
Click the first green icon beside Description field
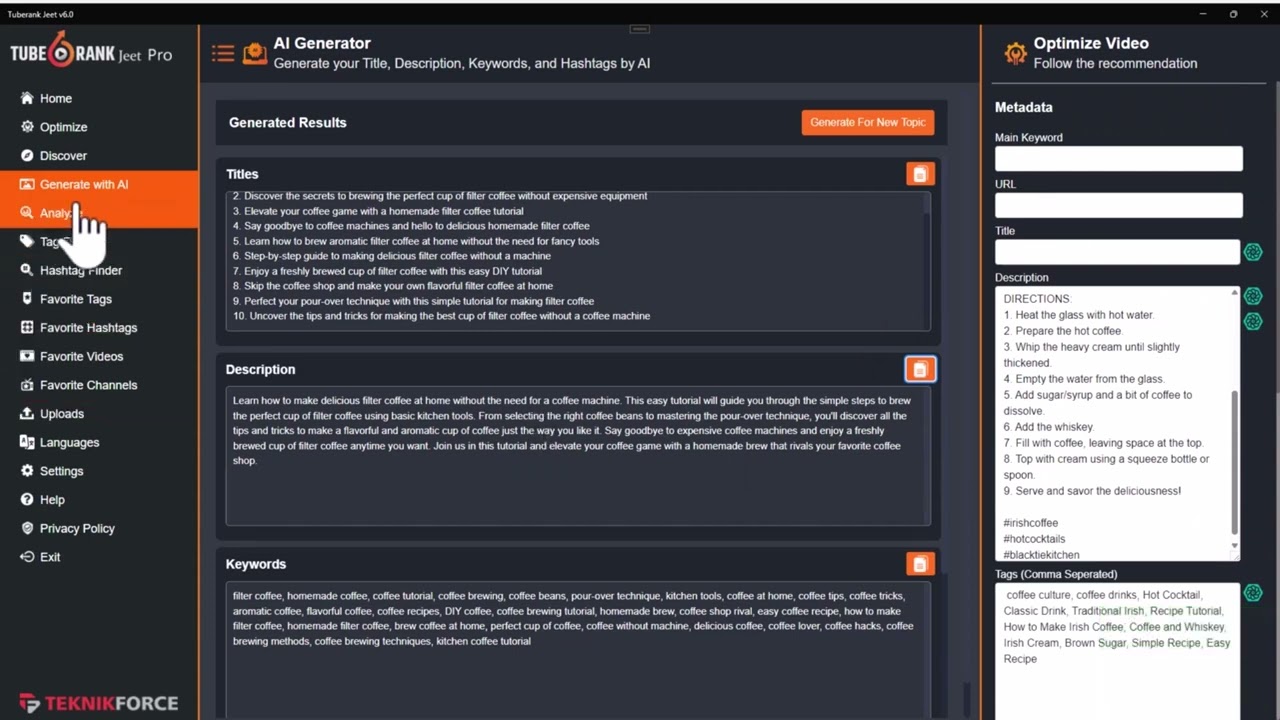tap(1253, 296)
